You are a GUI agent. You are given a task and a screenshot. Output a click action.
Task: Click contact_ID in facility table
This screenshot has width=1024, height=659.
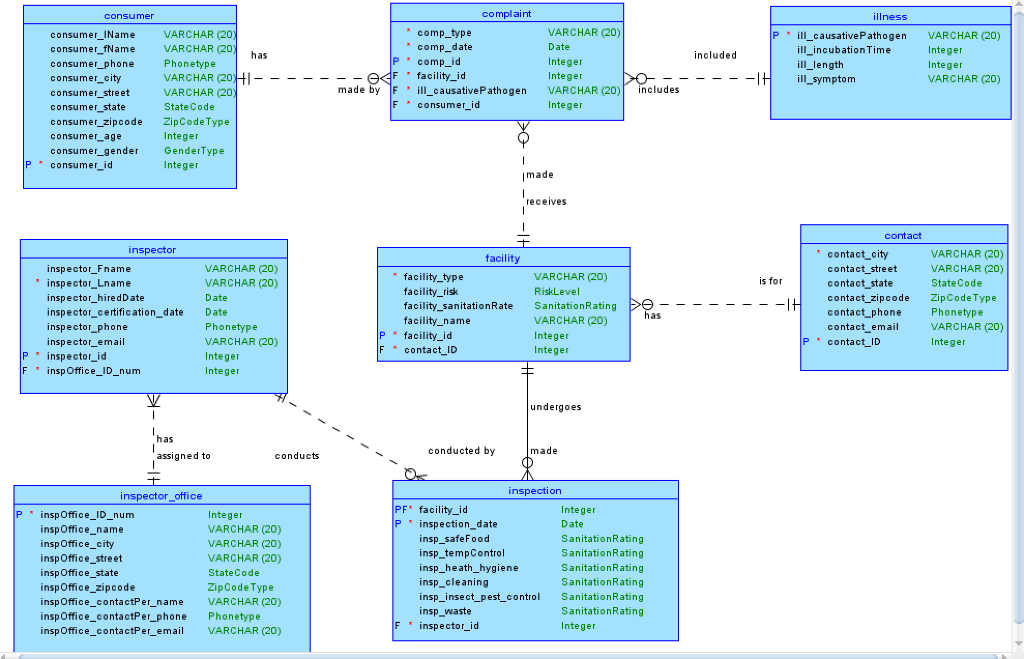[x=430, y=350]
